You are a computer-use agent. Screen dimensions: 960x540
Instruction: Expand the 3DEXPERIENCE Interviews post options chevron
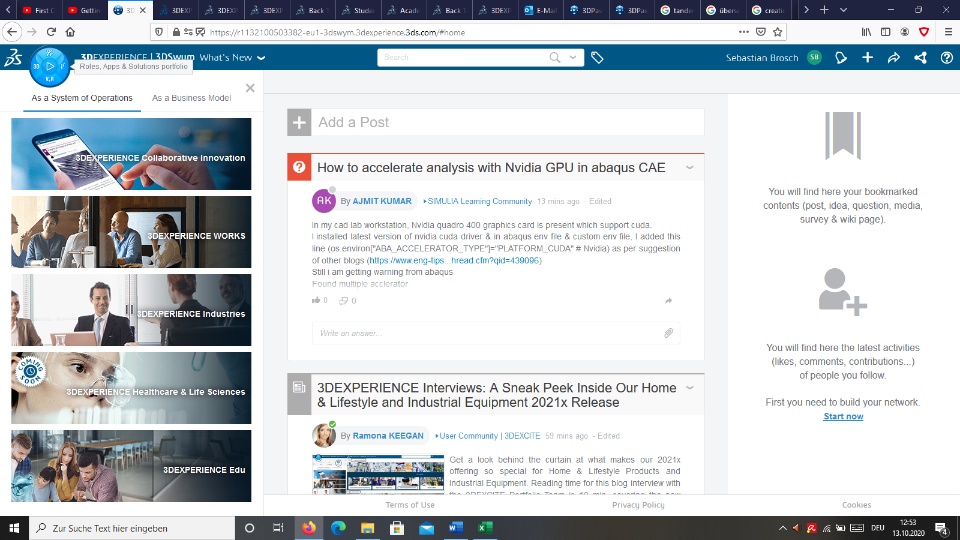(689, 388)
